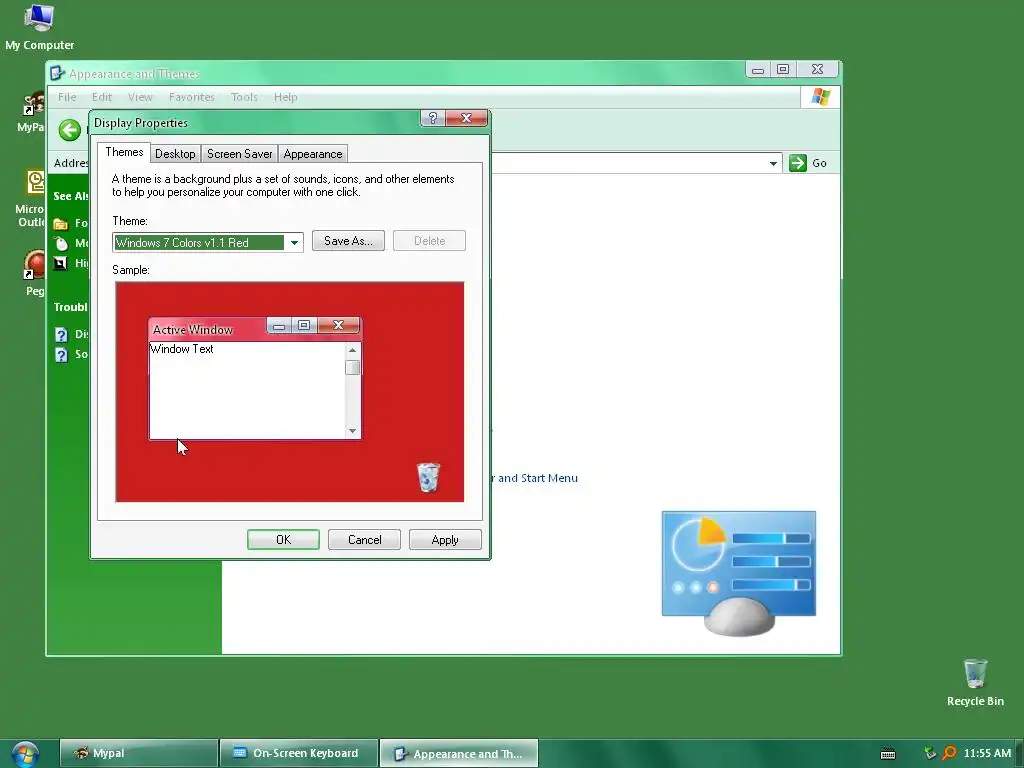Click the sample window scrollbar up arrow
Image resolution: width=1024 pixels, height=768 pixels.
click(353, 351)
